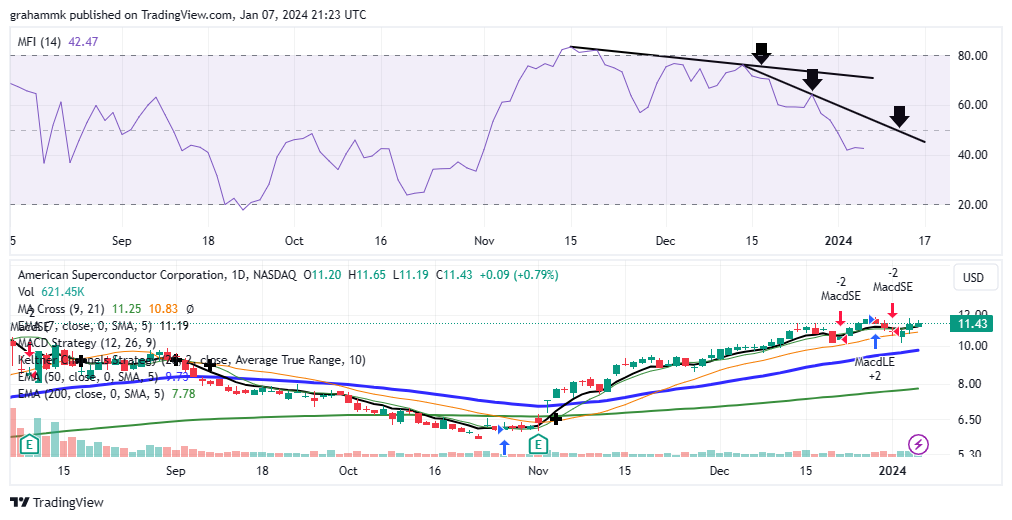Click 40.00 on the MFI scale

(972, 155)
